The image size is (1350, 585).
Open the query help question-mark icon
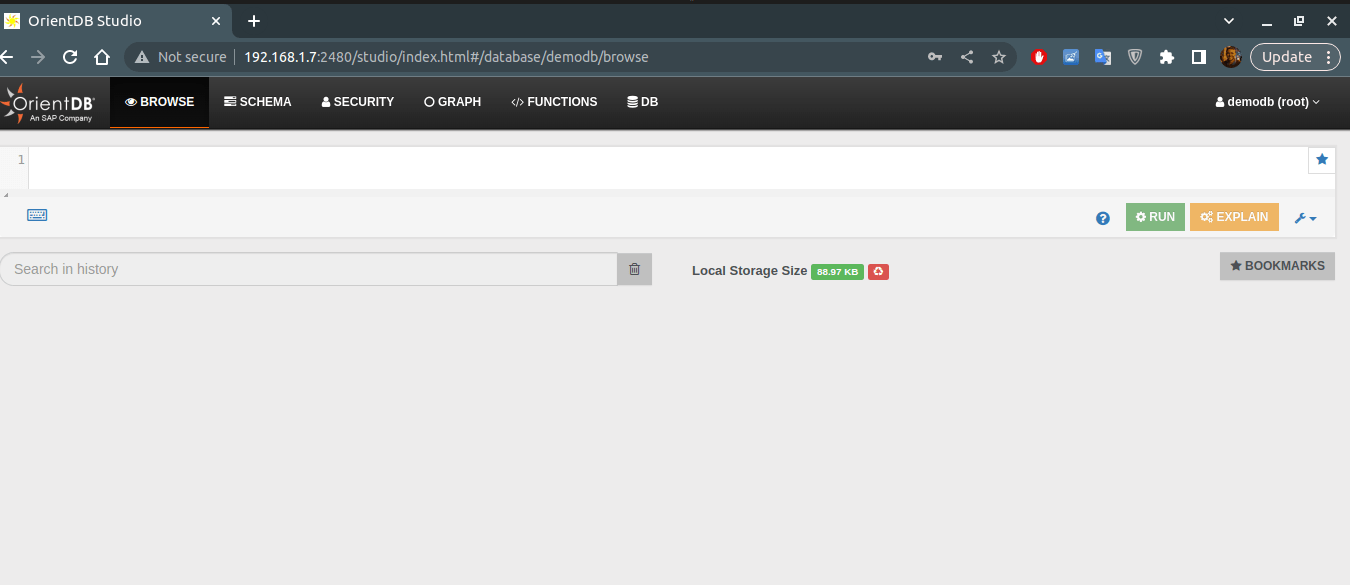click(x=1103, y=218)
